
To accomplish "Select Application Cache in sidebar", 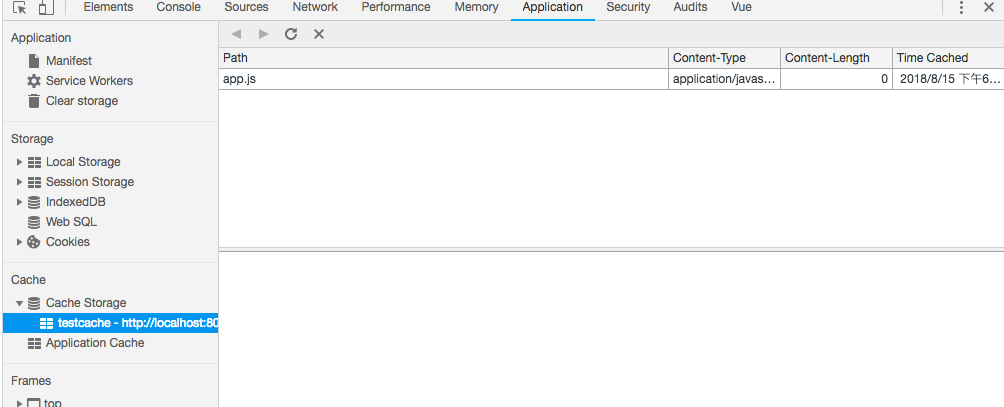I will [x=94, y=343].
